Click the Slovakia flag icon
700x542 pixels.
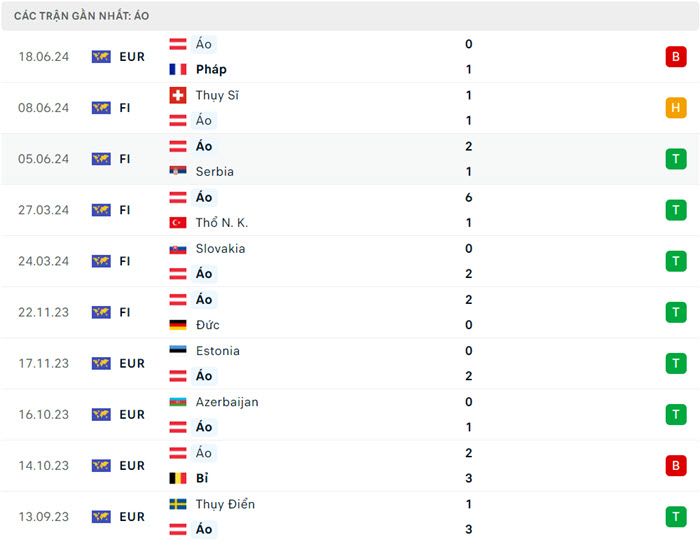coord(178,248)
